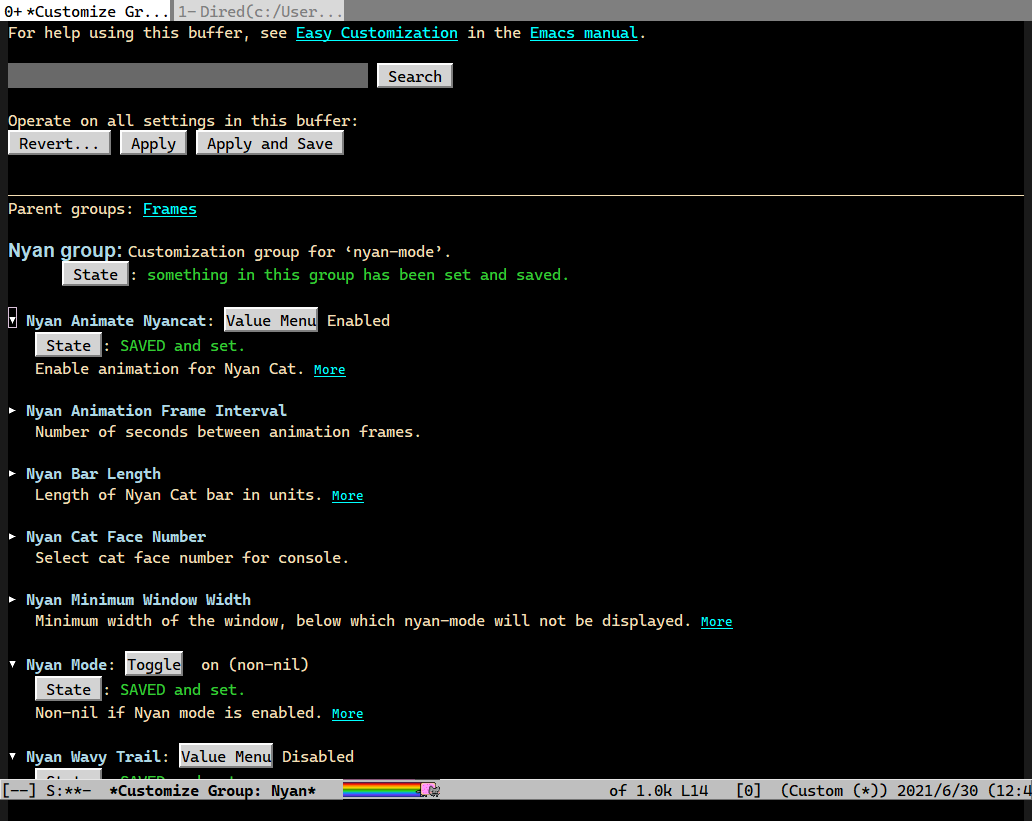Click the Nyan Cat icon in mode line
The image size is (1032, 821).
tap(430, 789)
